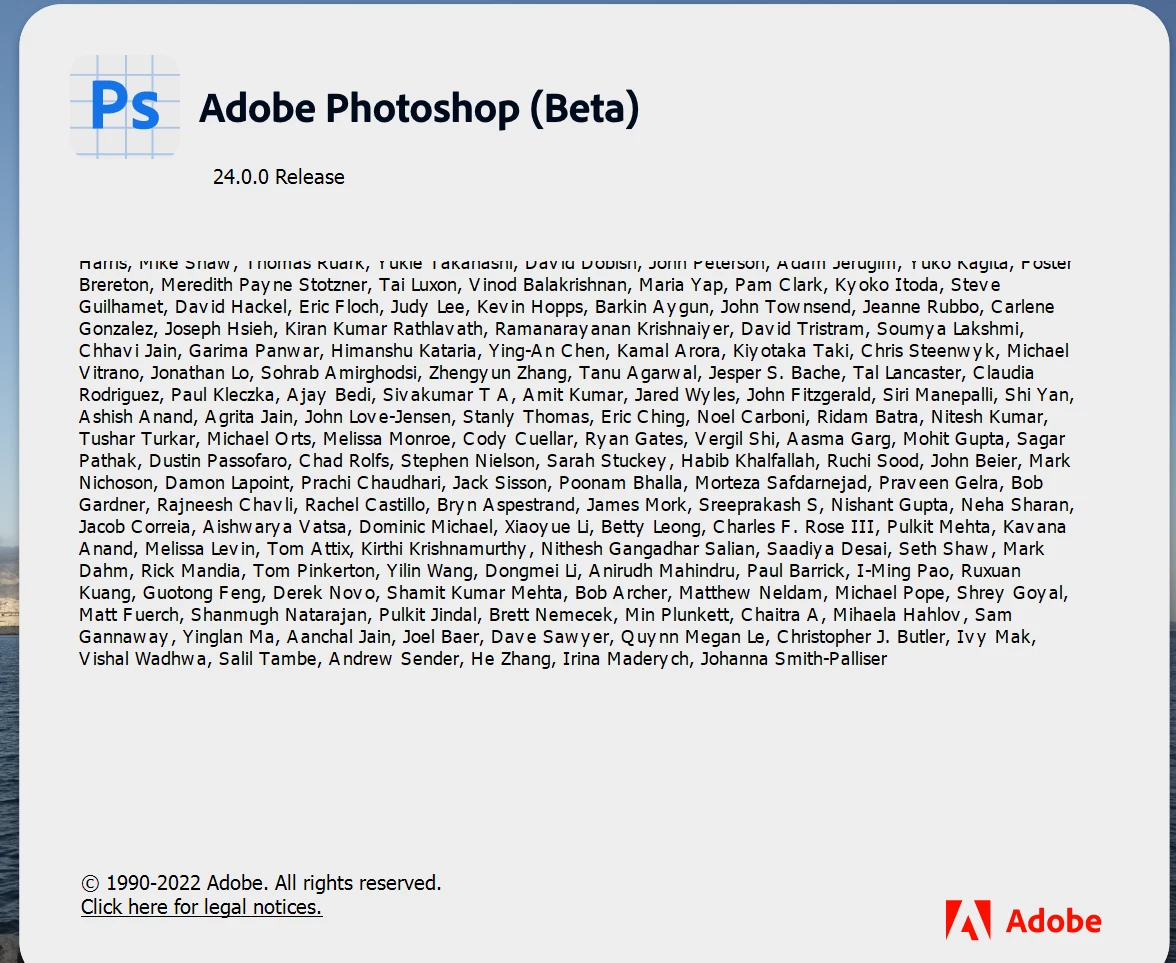This screenshot has height=963, width=1176.
Task: Click the name Prachi Chaudhari
Action: [x=370, y=483]
